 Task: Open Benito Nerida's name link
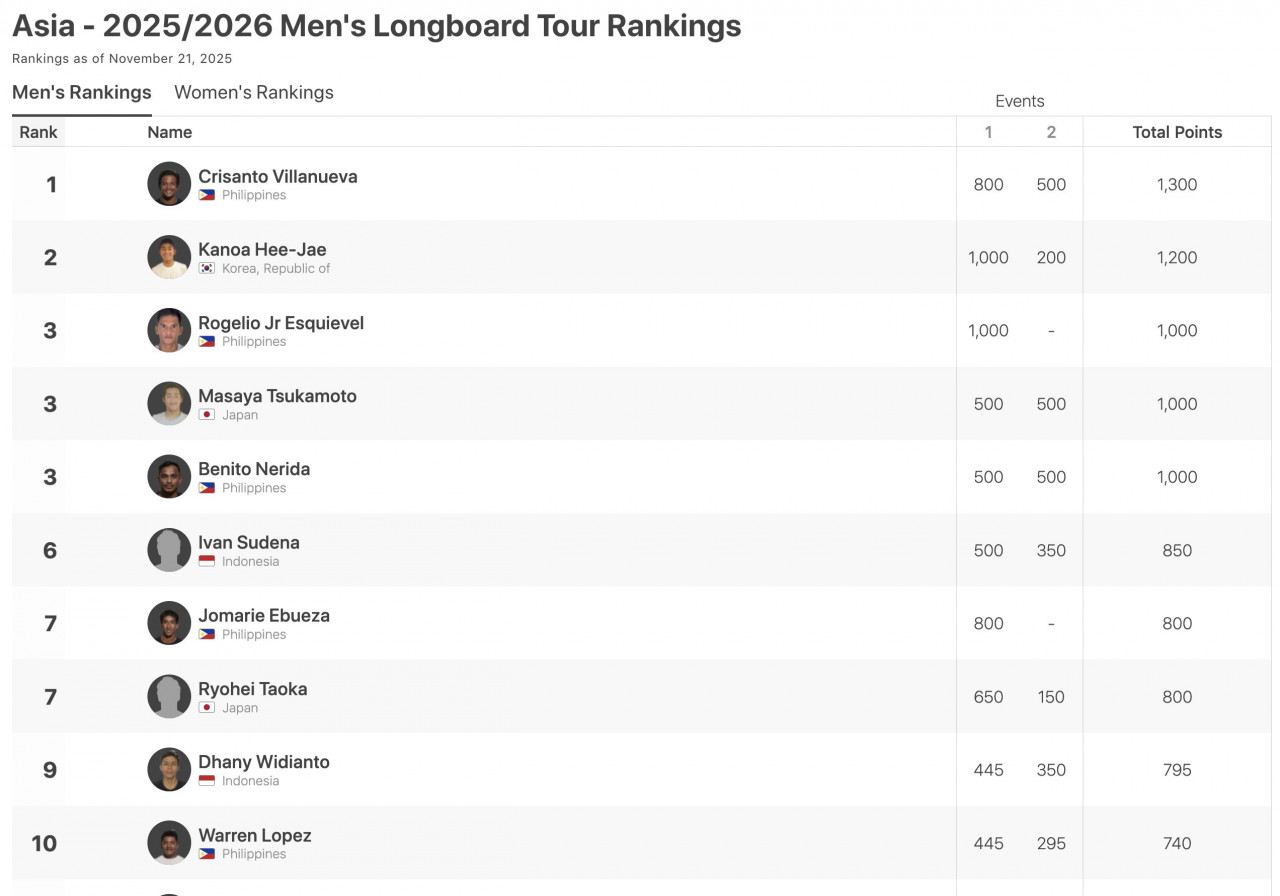(254, 469)
